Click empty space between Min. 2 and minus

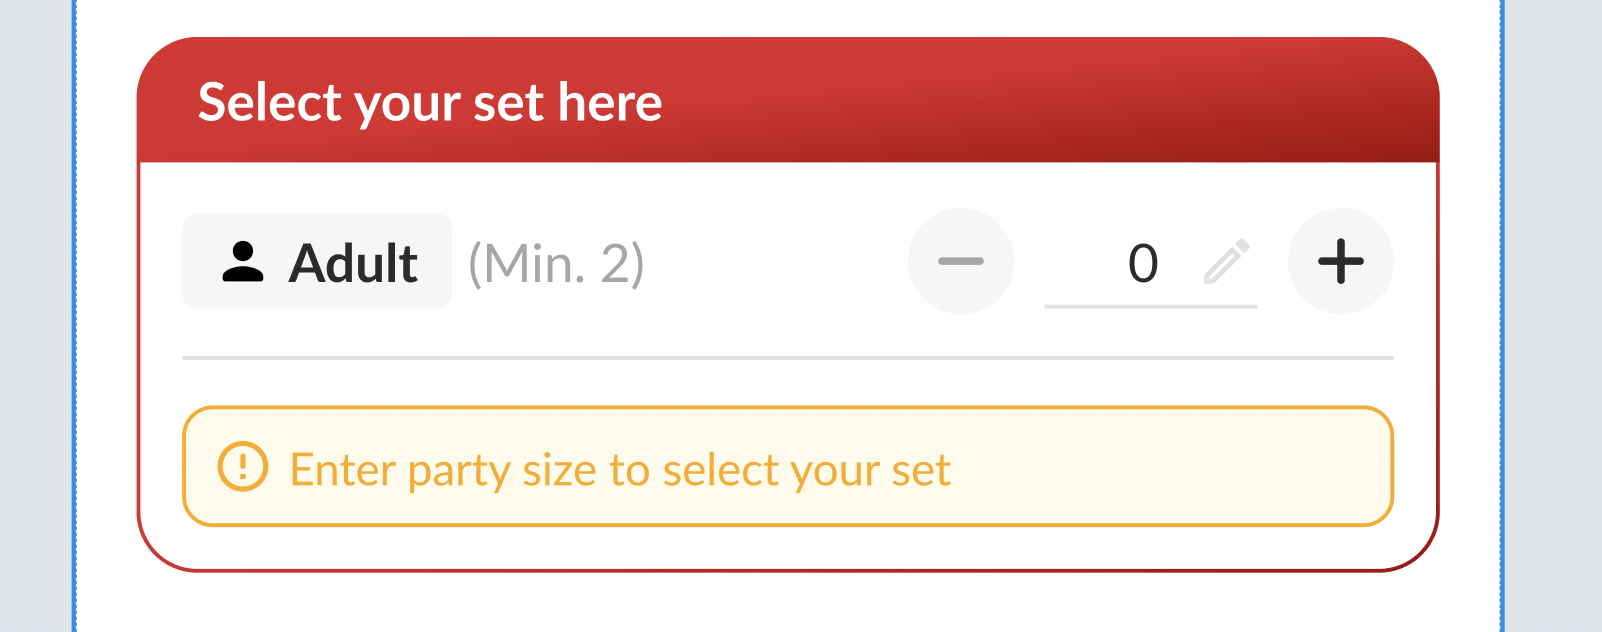(775, 262)
